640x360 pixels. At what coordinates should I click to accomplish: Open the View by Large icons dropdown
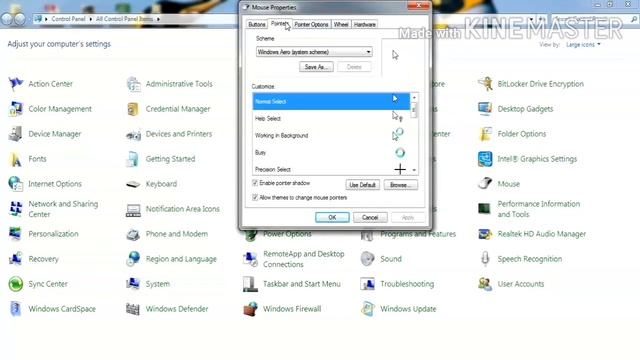pyautogui.click(x=583, y=44)
